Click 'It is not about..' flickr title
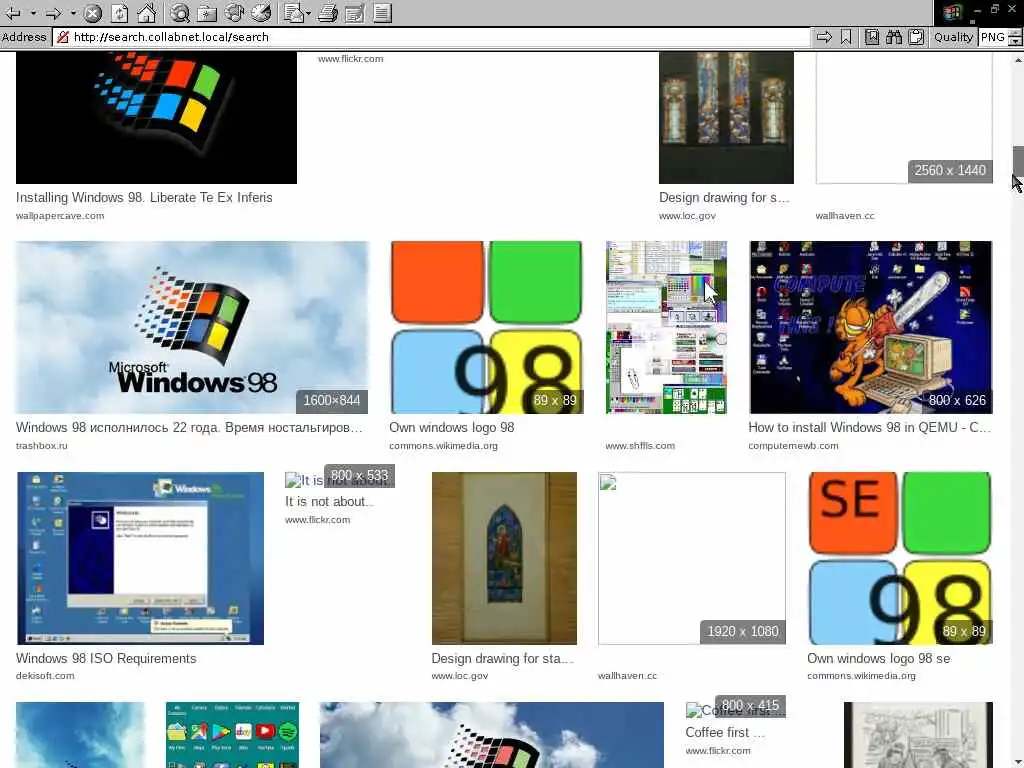The height and width of the screenshot is (768, 1024). [329, 502]
